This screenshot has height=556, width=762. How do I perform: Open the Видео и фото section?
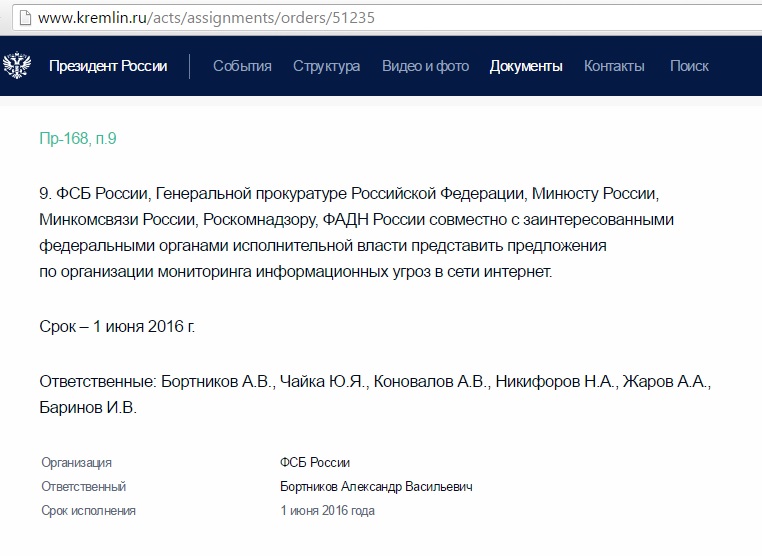coord(425,66)
